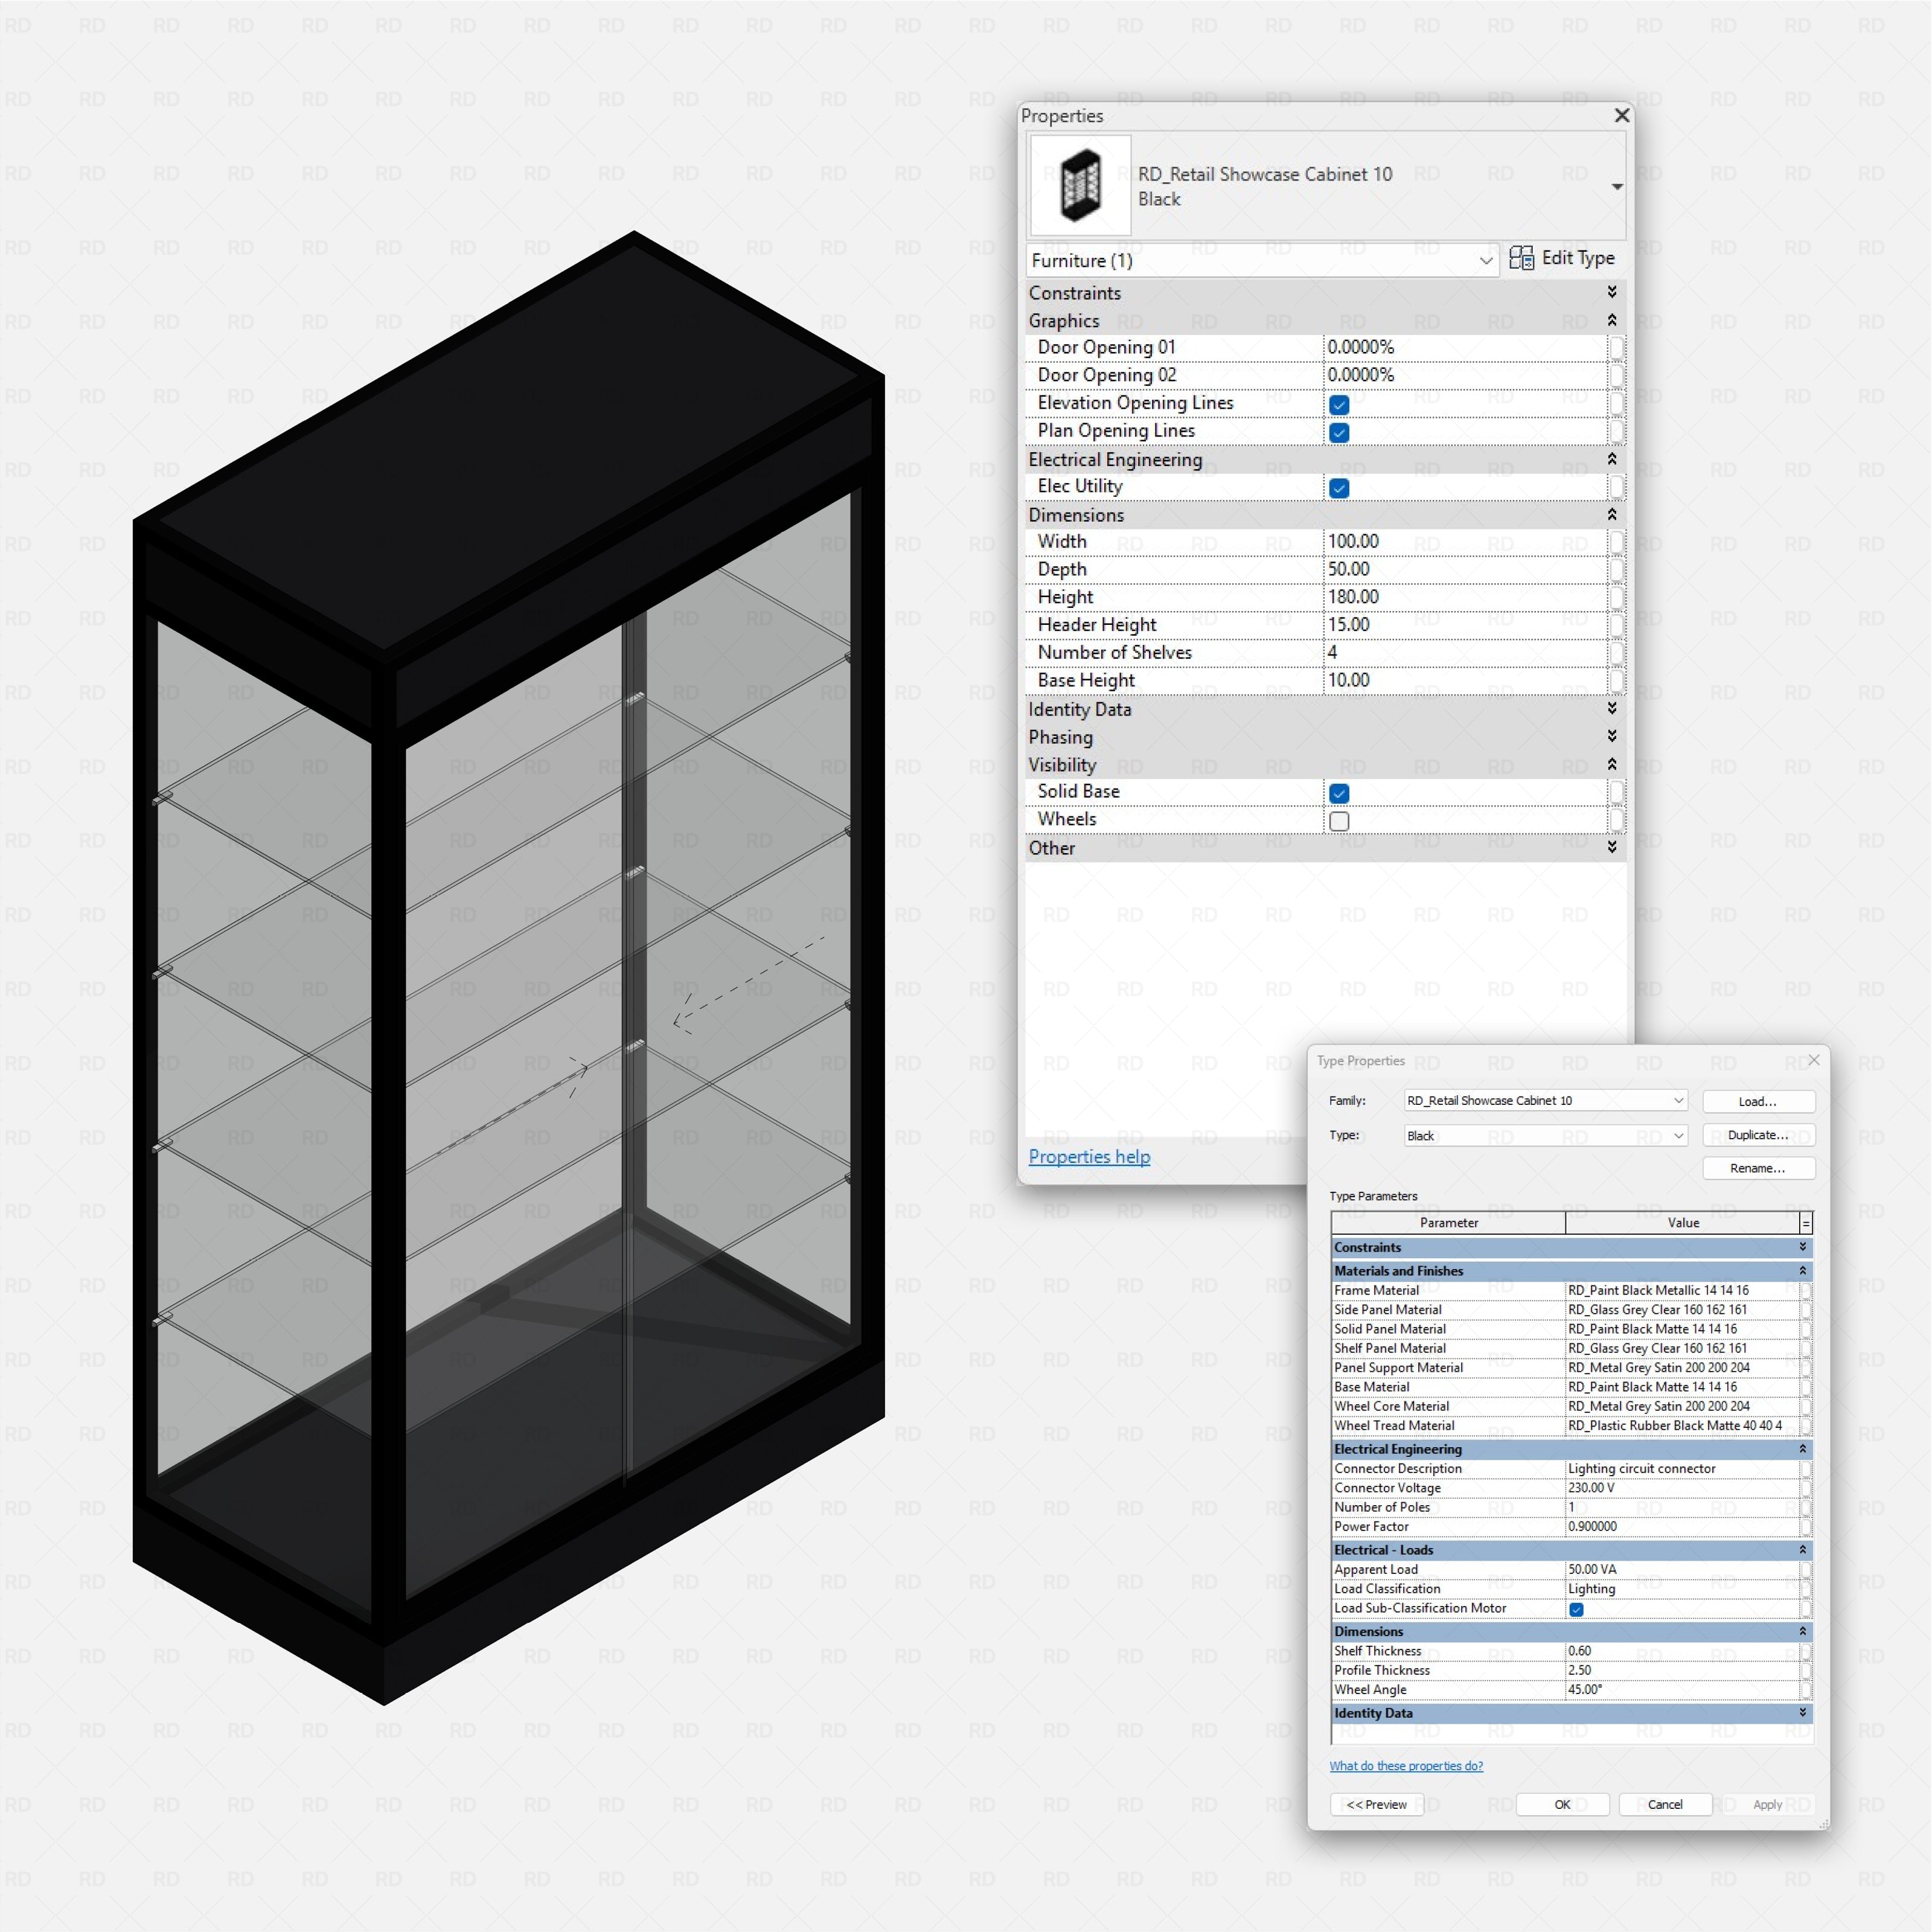
Task: Click the << Preview button
Action: (x=1376, y=1804)
